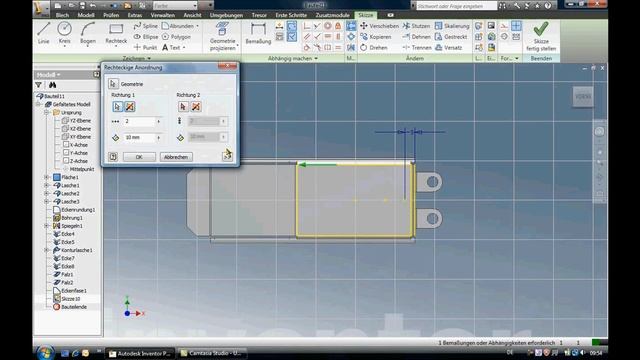Image resolution: width=640 pixels, height=360 pixels.
Task: Click the Geometrie selection arrow button
Action: (113, 84)
